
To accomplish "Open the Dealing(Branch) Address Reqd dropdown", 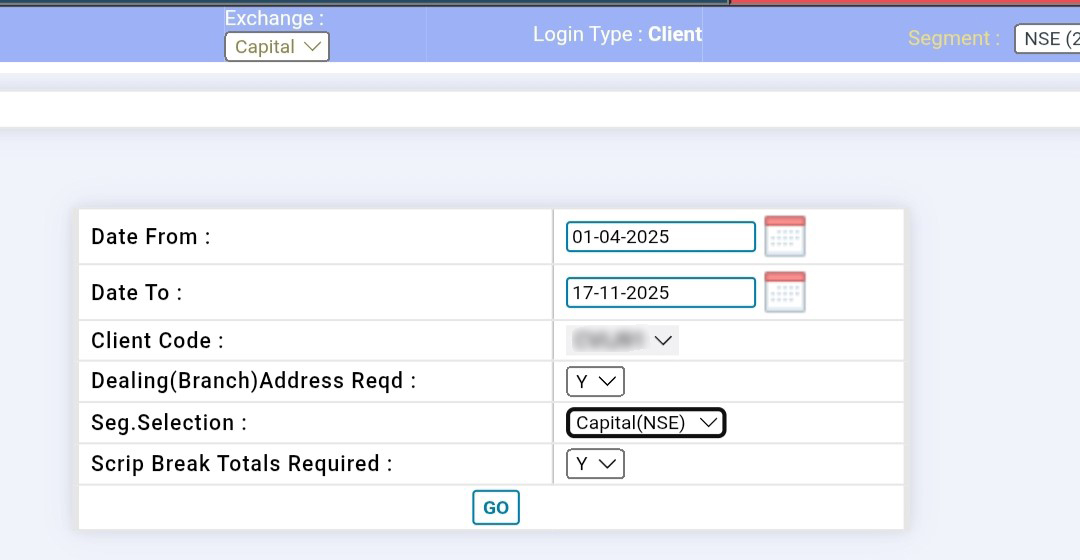I will coord(595,382).
